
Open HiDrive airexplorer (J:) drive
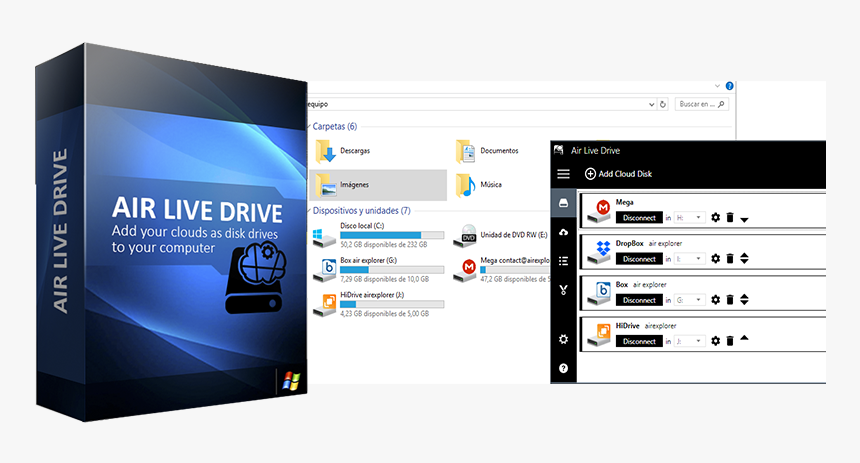tap(378, 304)
